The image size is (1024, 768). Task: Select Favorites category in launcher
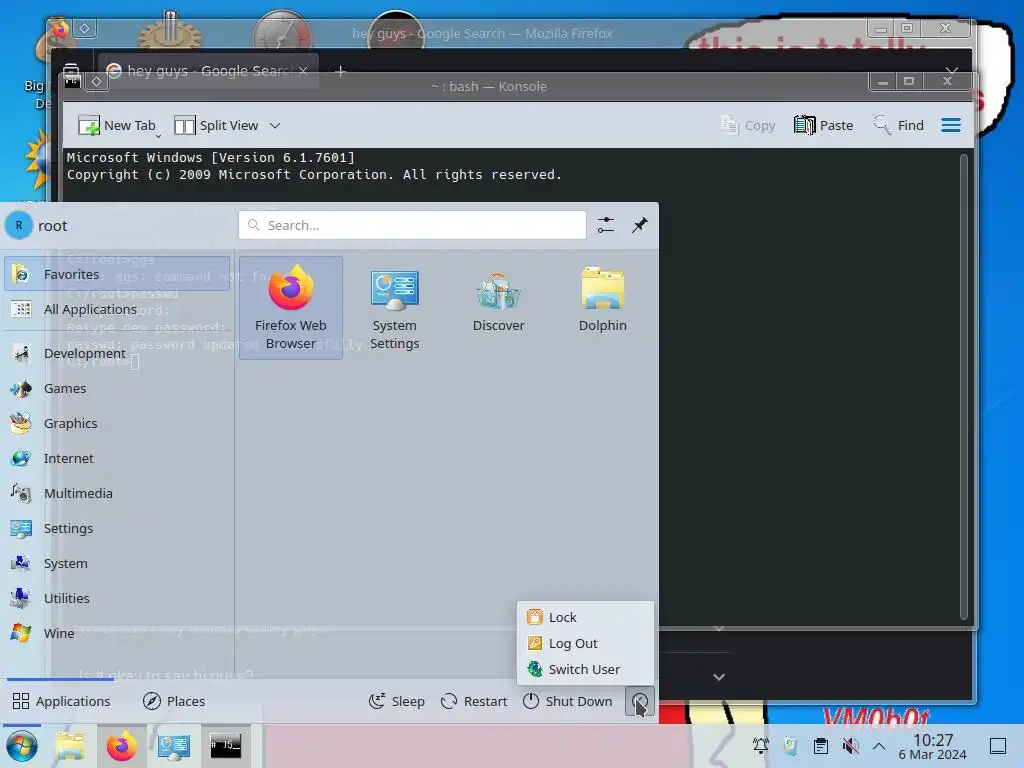pyautogui.click(x=117, y=274)
